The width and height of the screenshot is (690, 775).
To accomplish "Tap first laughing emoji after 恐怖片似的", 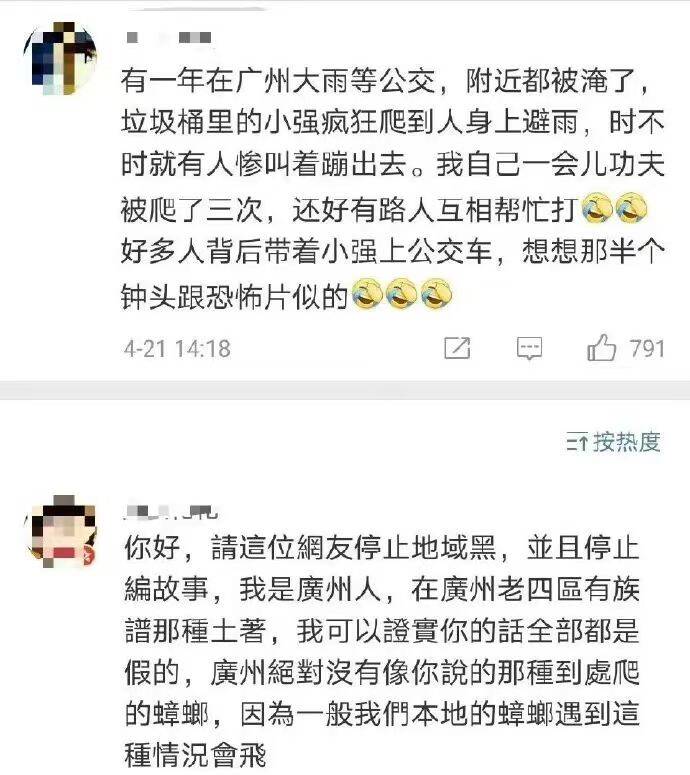I will pos(367,294).
